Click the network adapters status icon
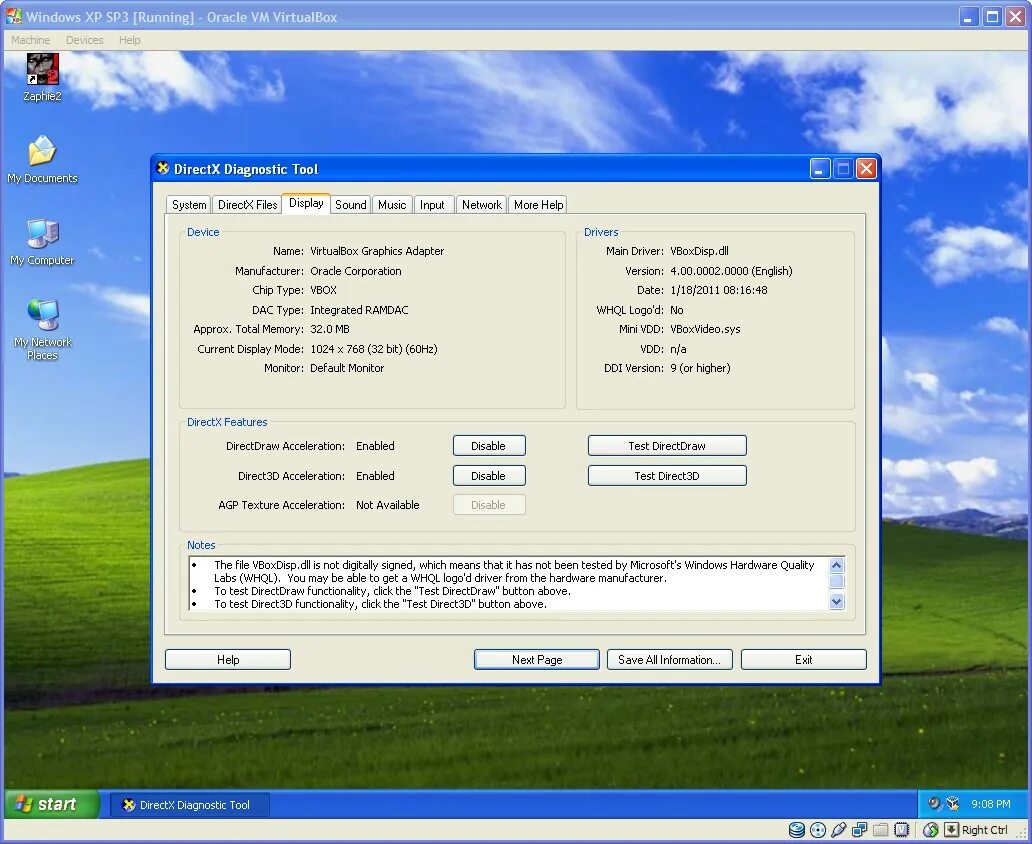Viewport: 1032px width, 844px height. tap(860, 830)
